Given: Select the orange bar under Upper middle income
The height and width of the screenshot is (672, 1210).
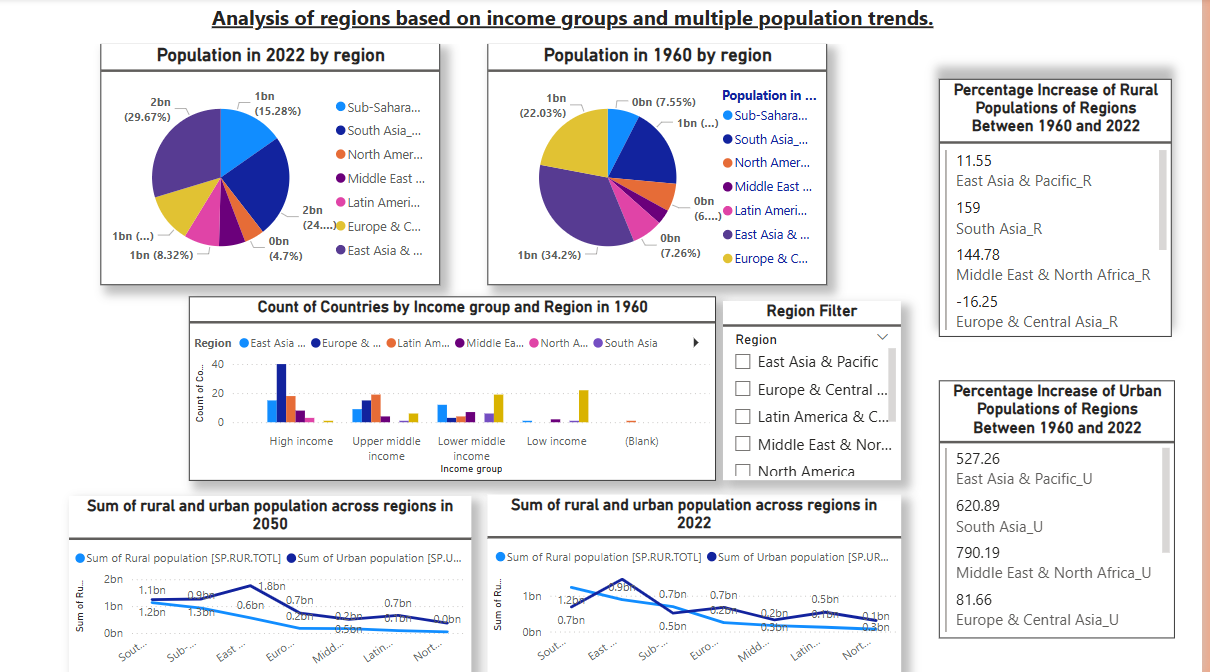Looking at the screenshot, I should [376, 408].
